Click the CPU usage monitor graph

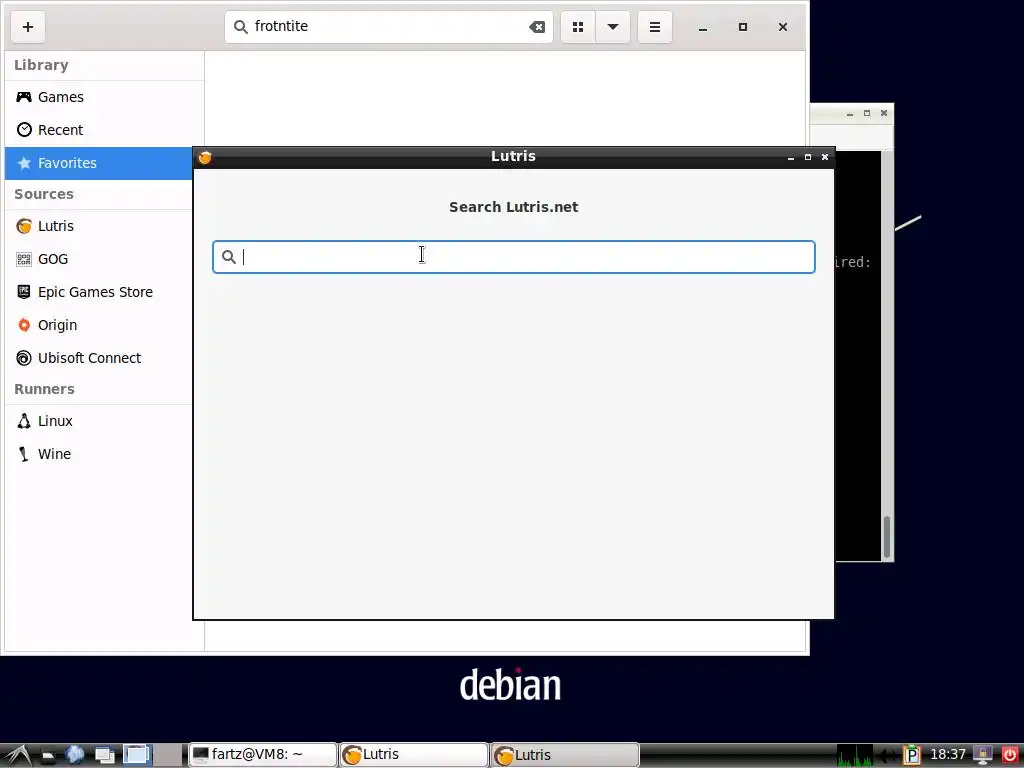click(855, 756)
